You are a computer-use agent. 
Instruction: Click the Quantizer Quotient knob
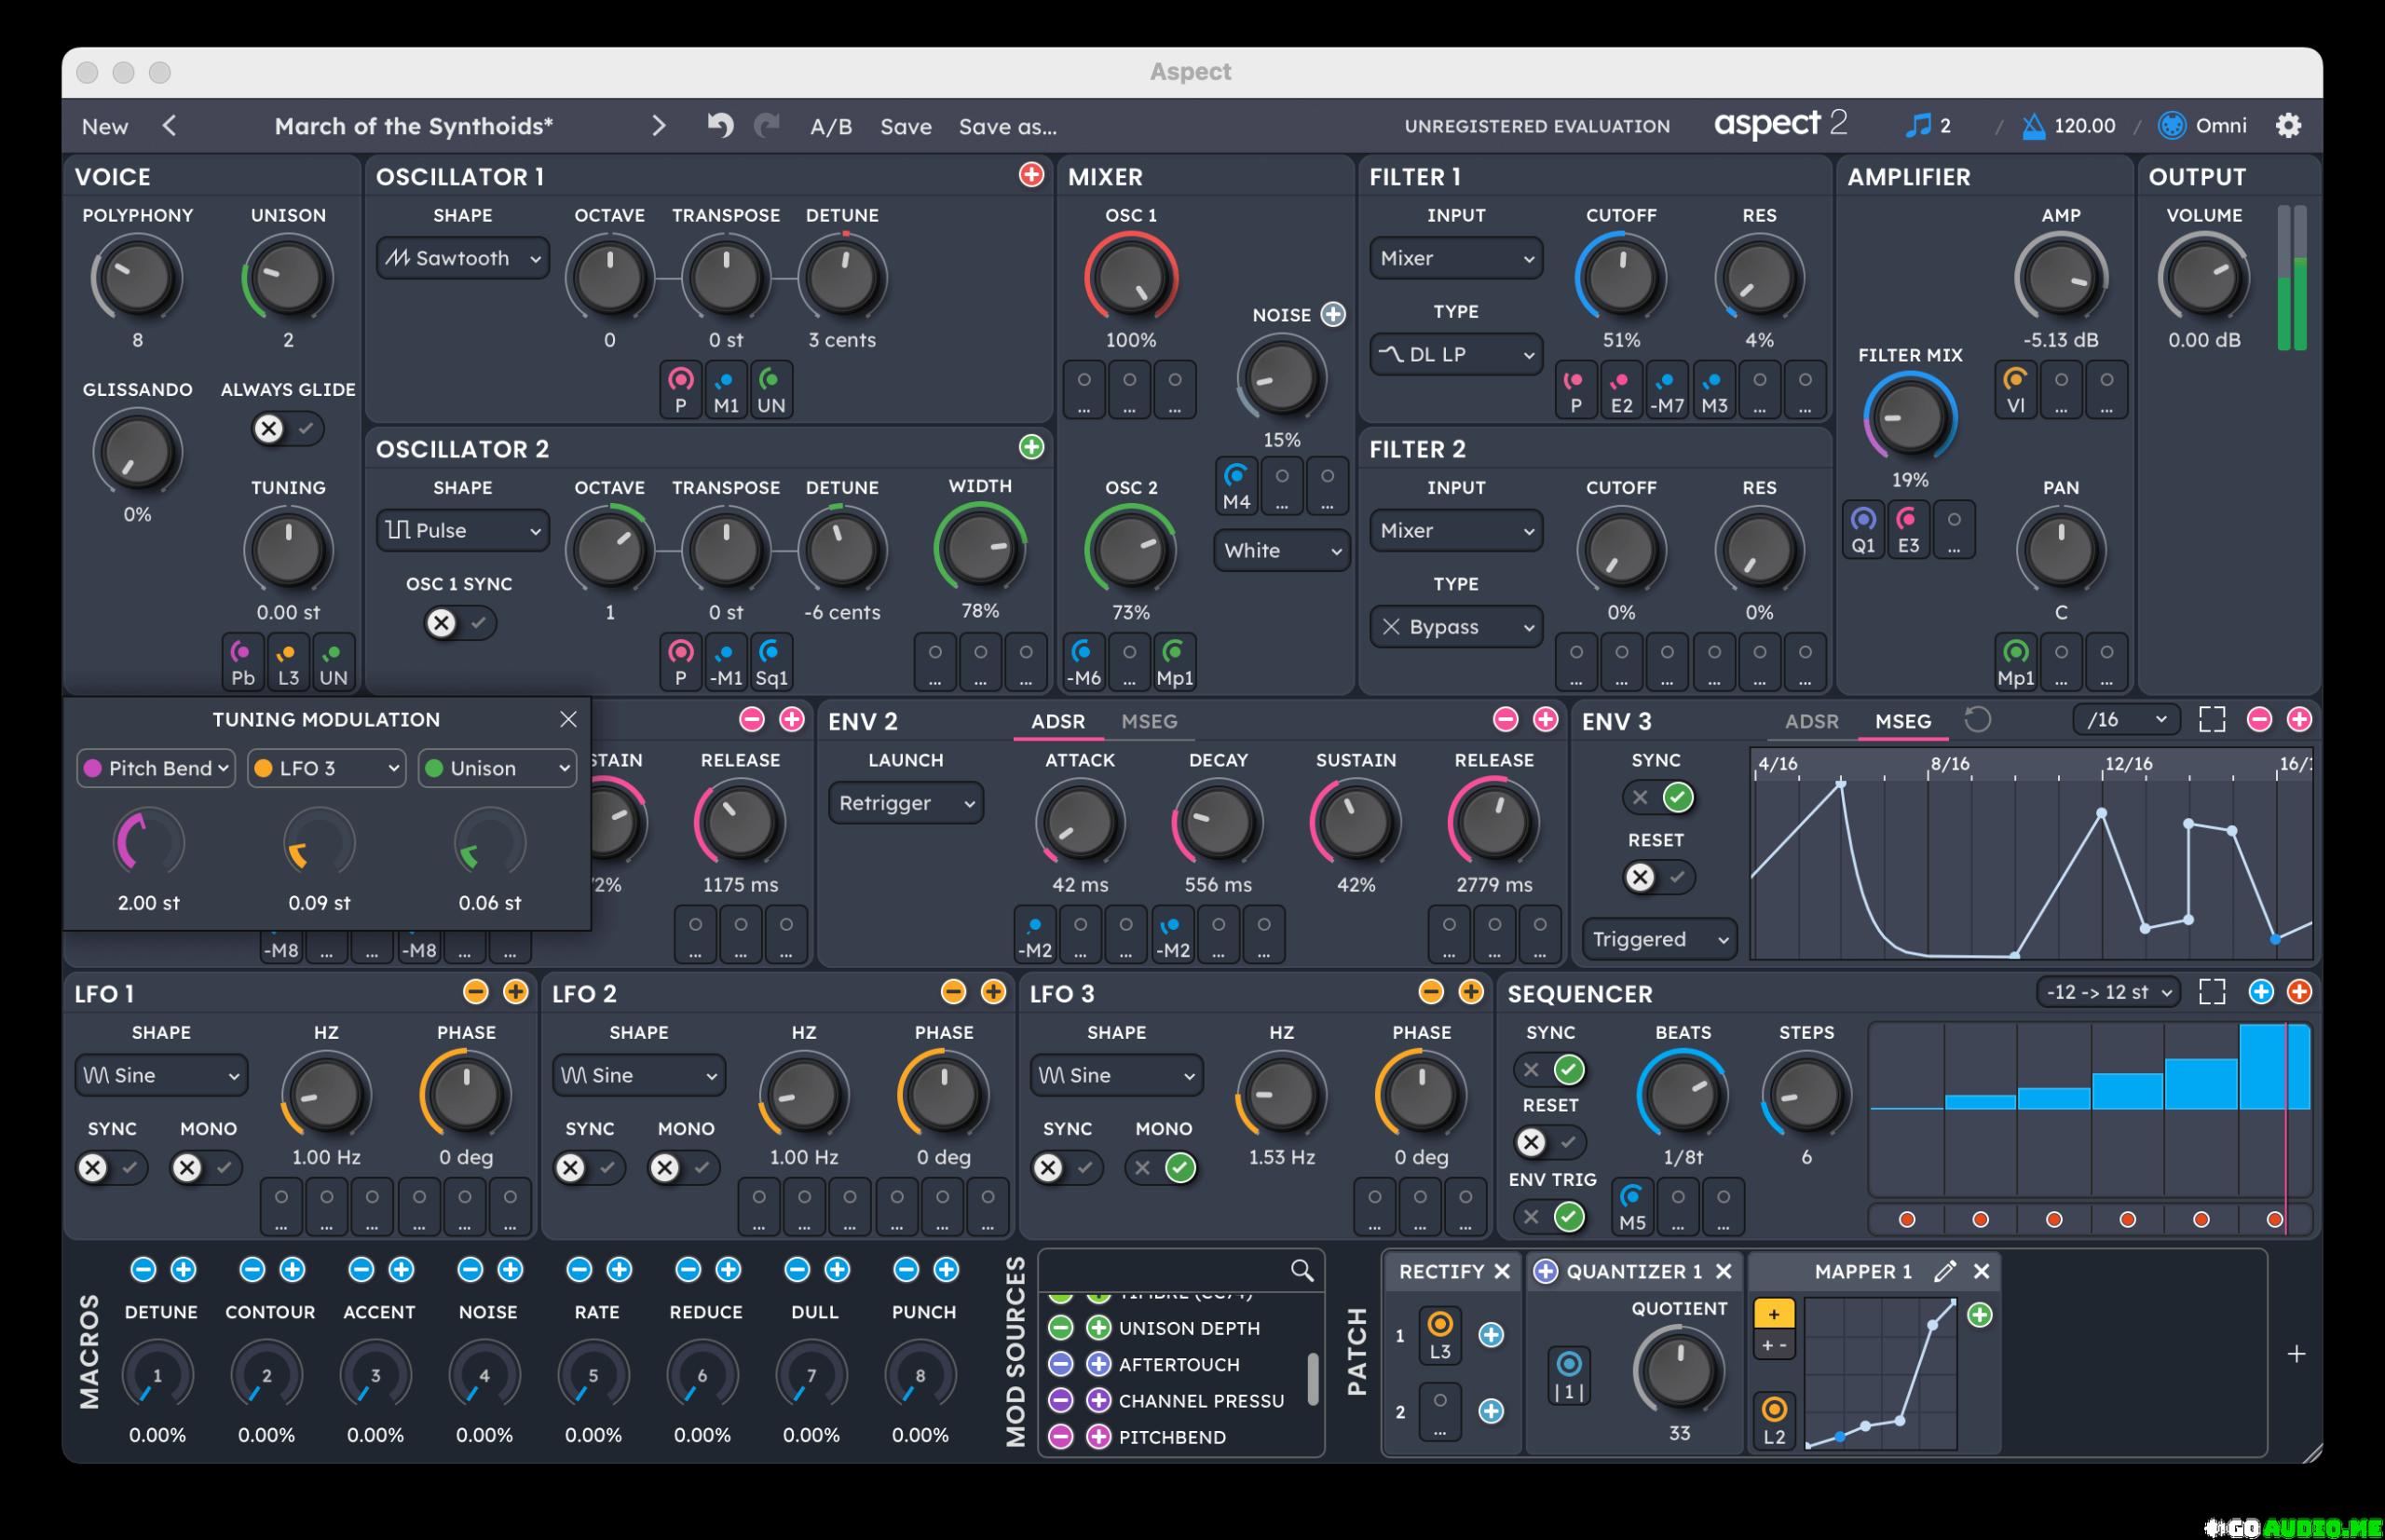pyautogui.click(x=1679, y=1371)
